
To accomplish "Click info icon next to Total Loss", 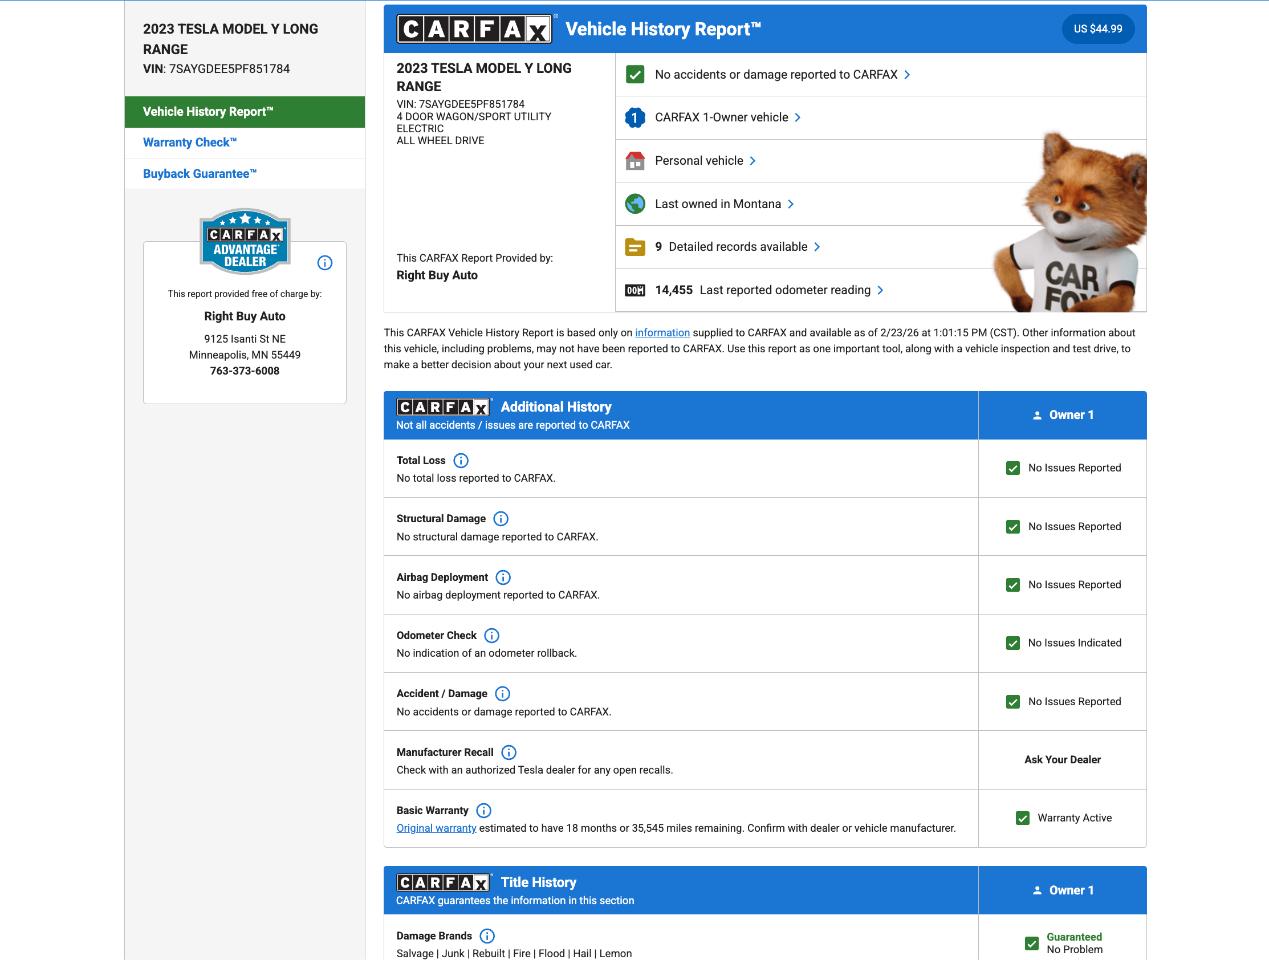I will pyautogui.click(x=461, y=461).
